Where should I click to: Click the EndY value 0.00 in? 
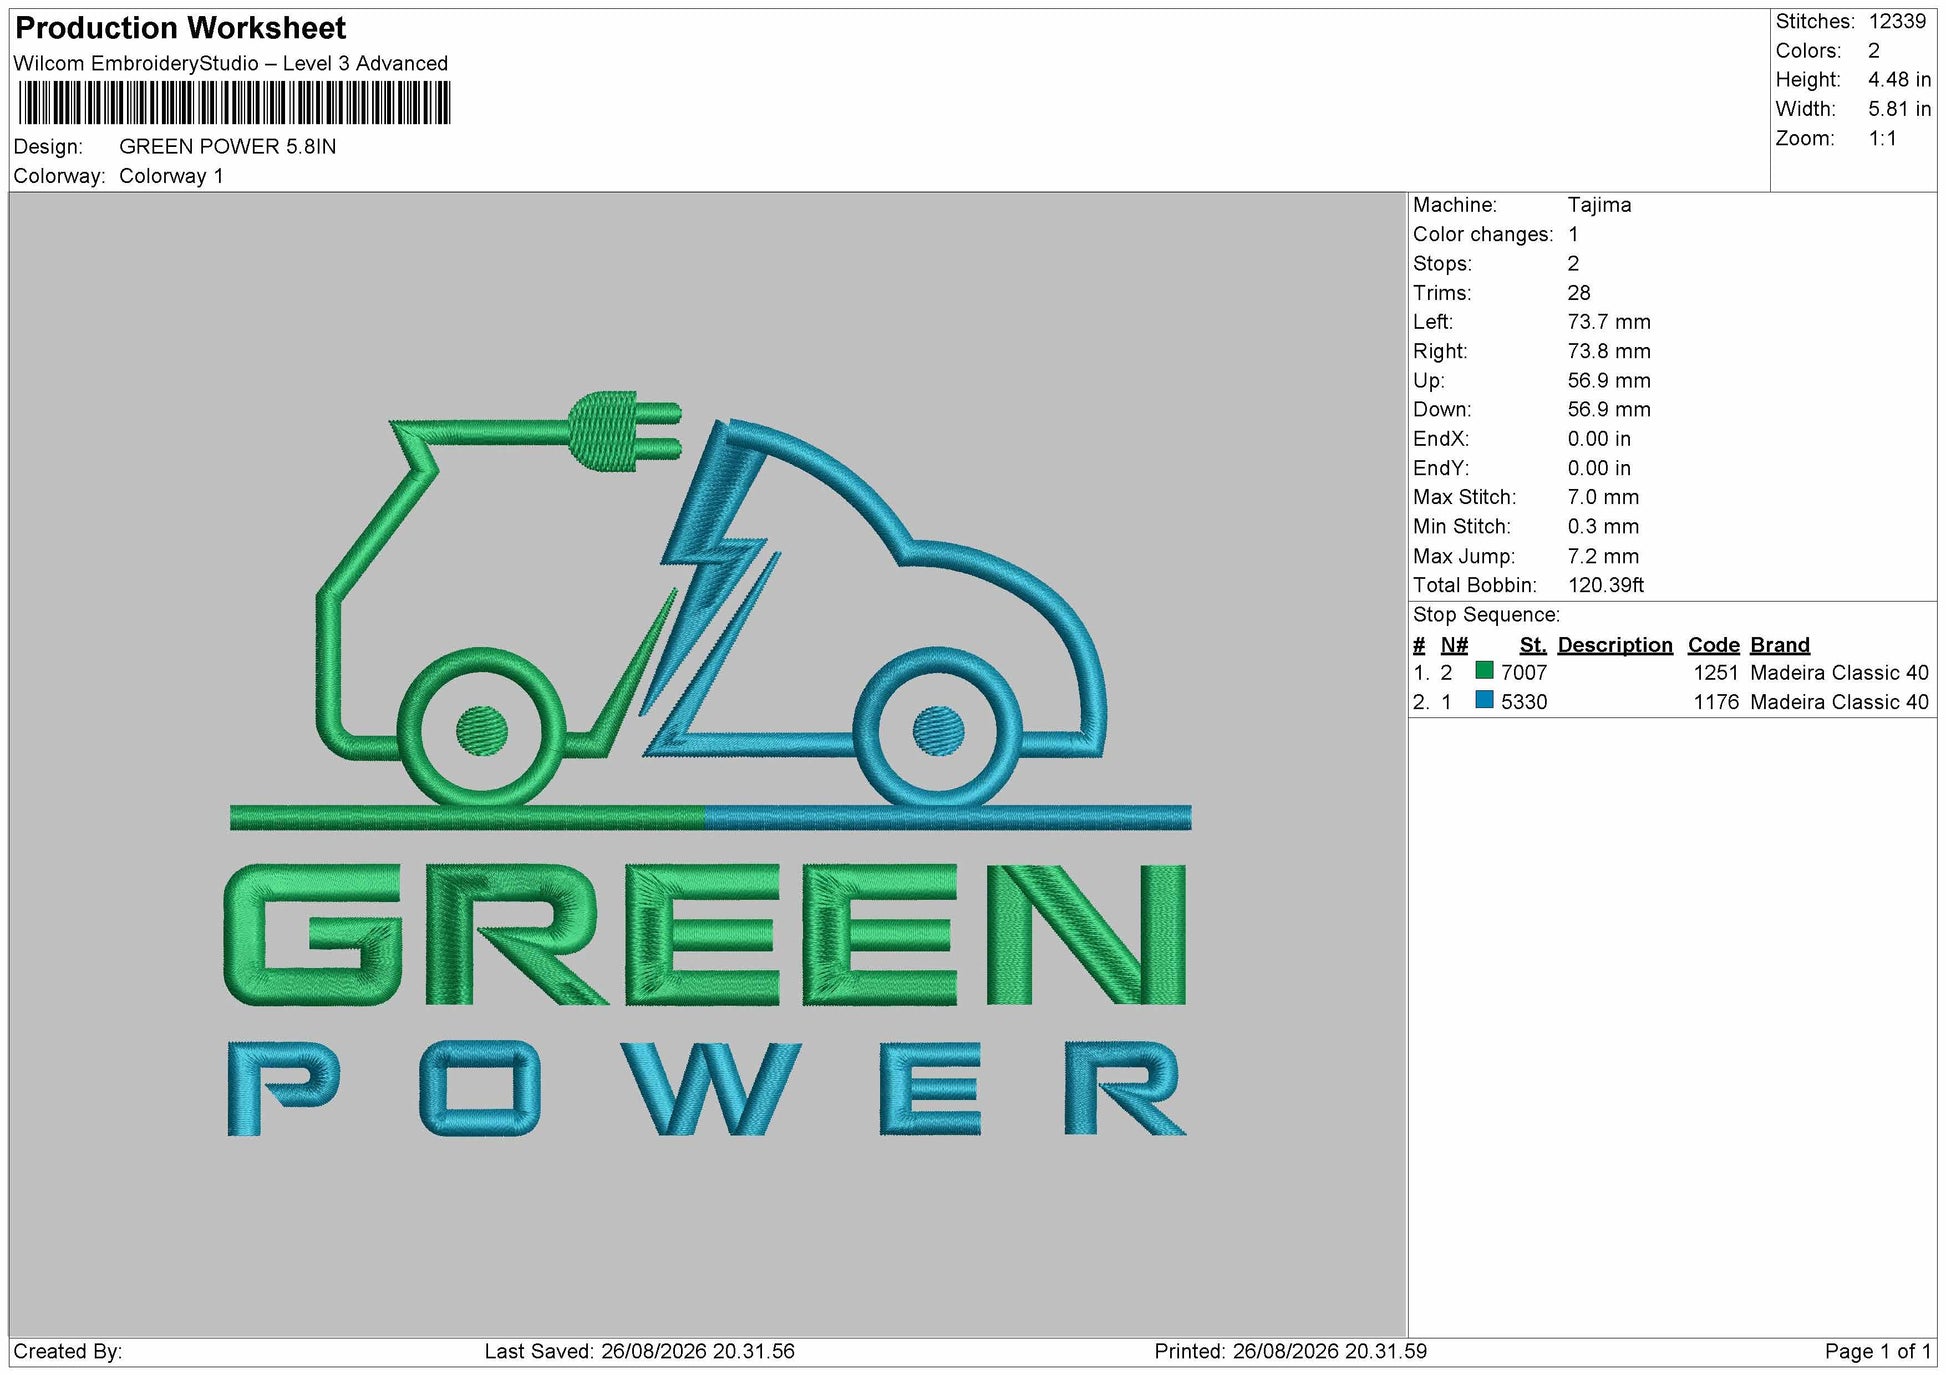[1599, 468]
